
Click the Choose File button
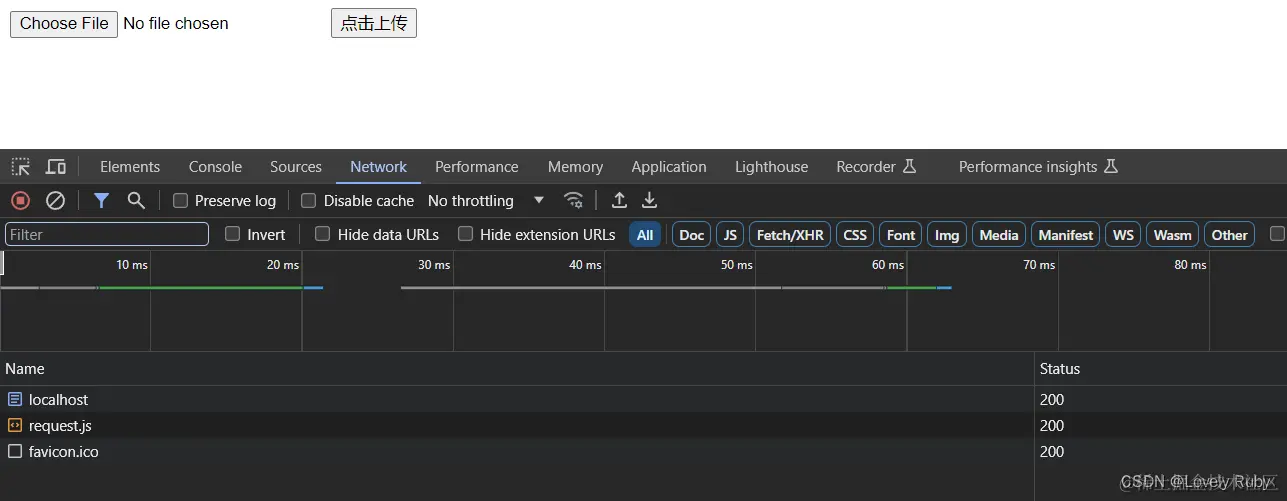[x=64, y=24]
